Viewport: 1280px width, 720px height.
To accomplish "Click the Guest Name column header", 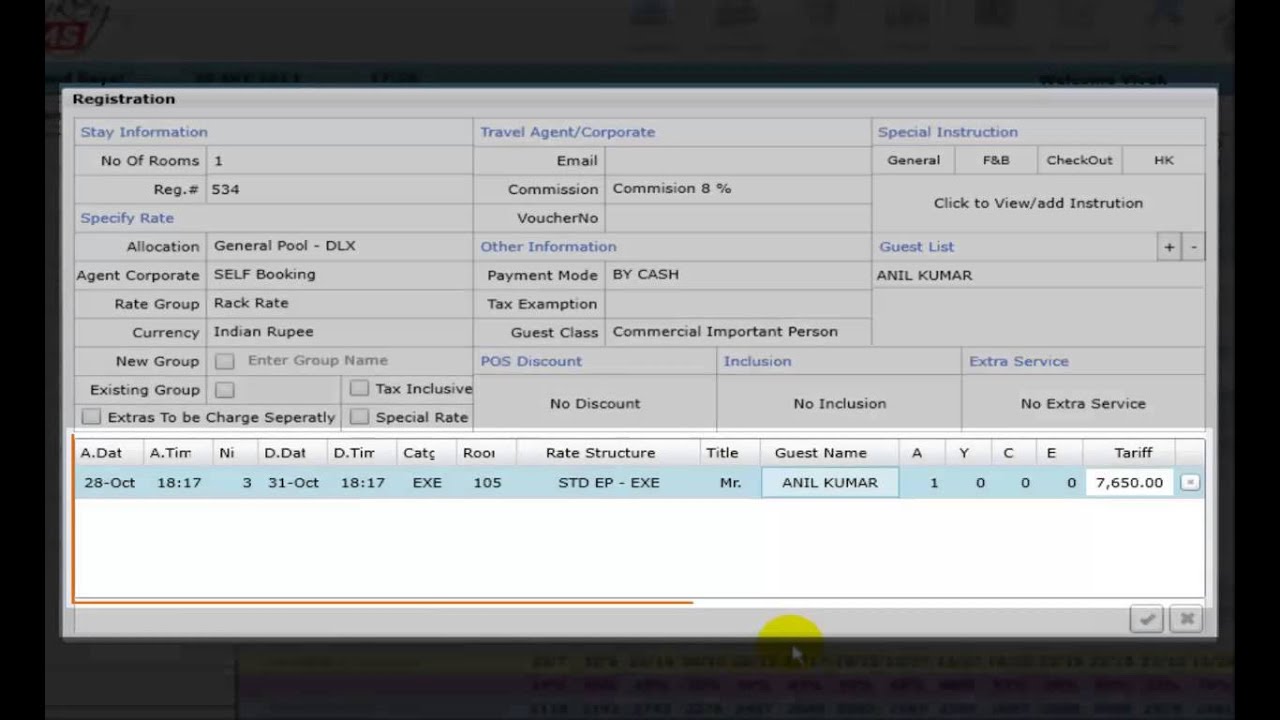I will 820,453.
